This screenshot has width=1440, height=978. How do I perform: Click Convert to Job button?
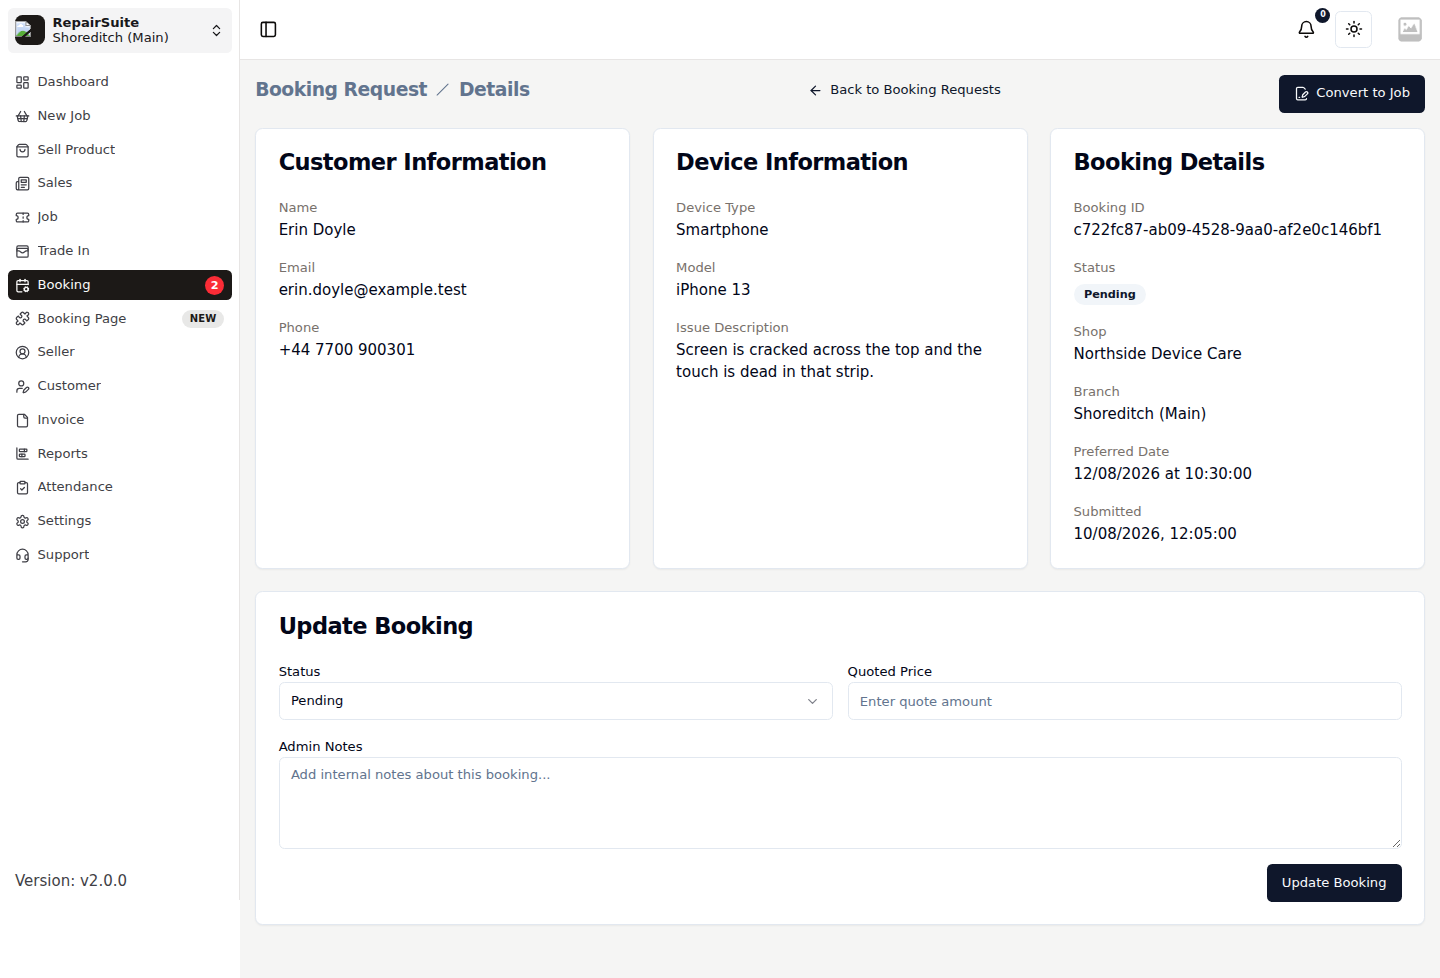[x=1351, y=94]
